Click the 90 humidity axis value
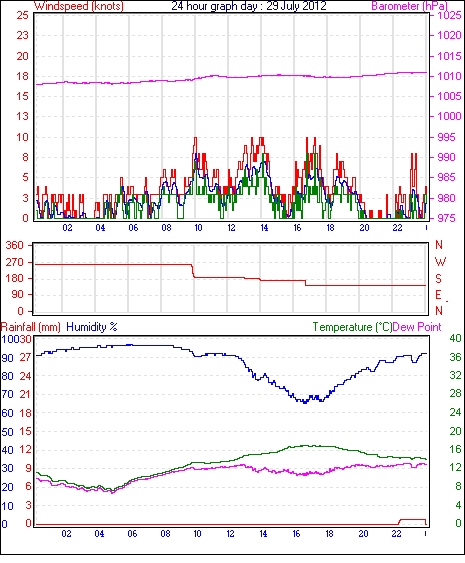The height and width of the screenshot is (563, 465). (8, 358)
